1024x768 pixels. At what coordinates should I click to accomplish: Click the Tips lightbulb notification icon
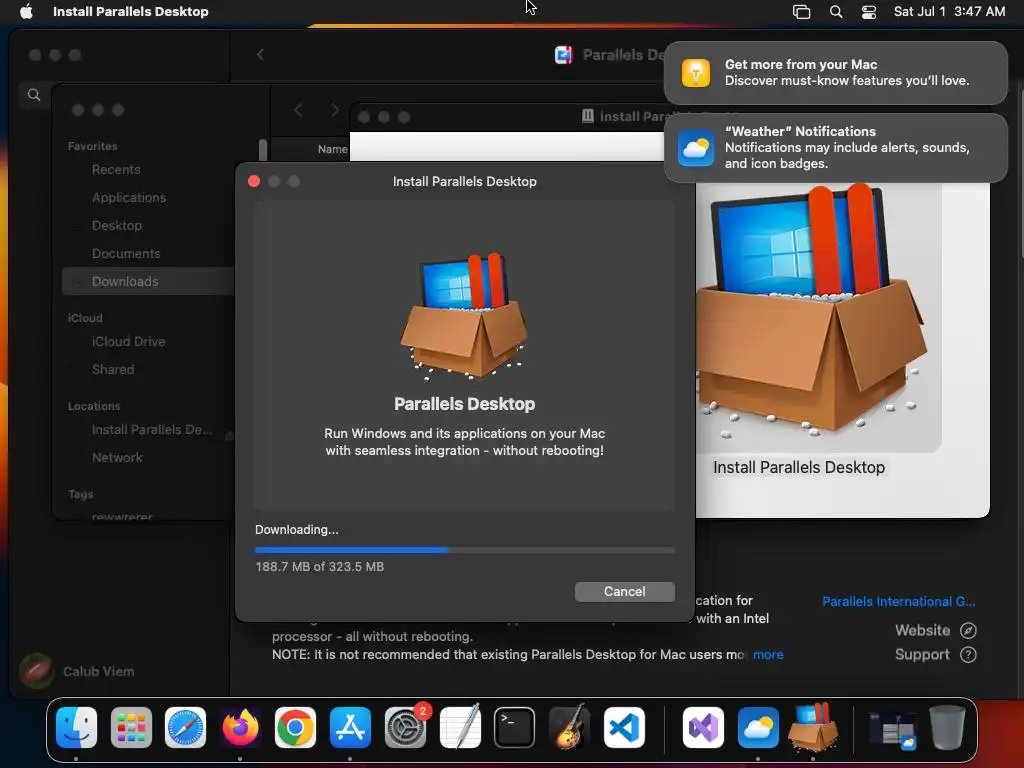[x=696, y=72]
